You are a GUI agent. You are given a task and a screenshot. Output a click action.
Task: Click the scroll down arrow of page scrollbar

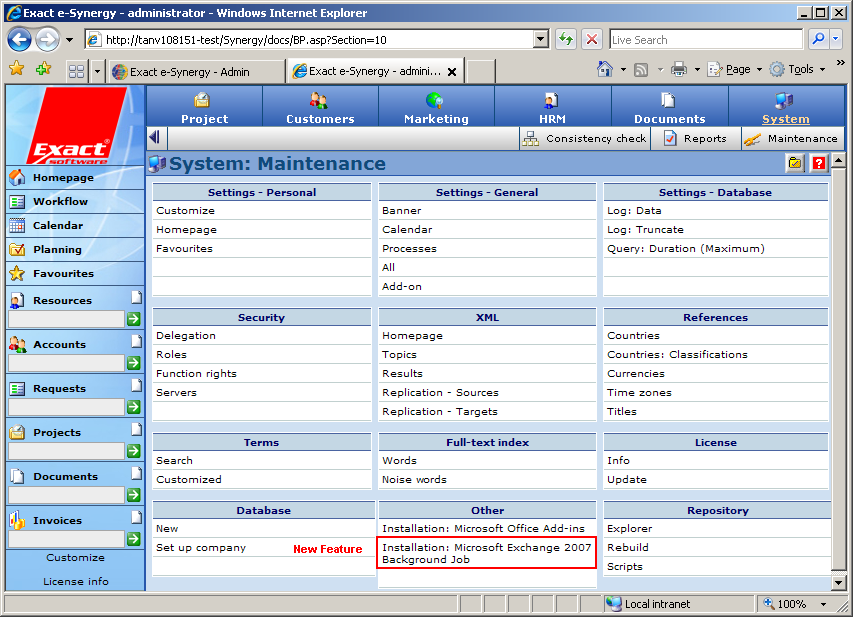[x=838, y=582]
